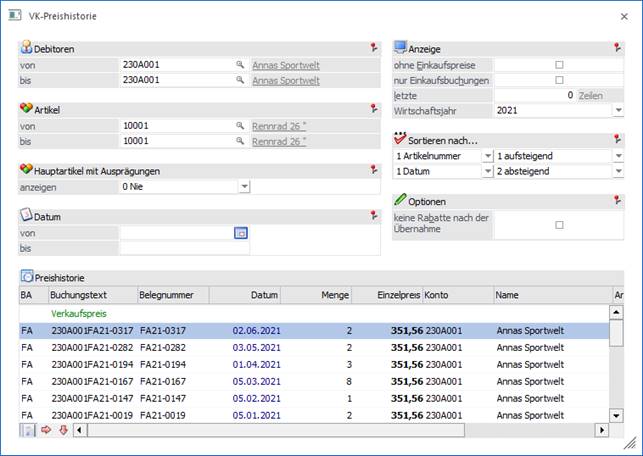
Task: Open the Wirtschaftsjahr 2021 dropdown
Action: click(x=618, y=111)
